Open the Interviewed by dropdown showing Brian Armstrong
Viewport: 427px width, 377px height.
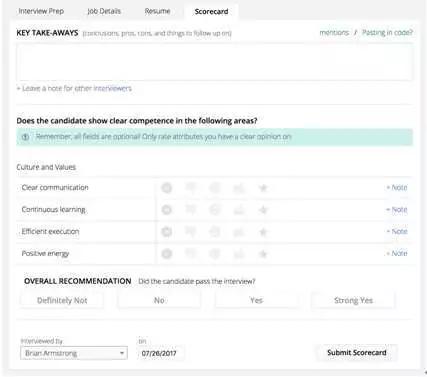coord(74,353)
